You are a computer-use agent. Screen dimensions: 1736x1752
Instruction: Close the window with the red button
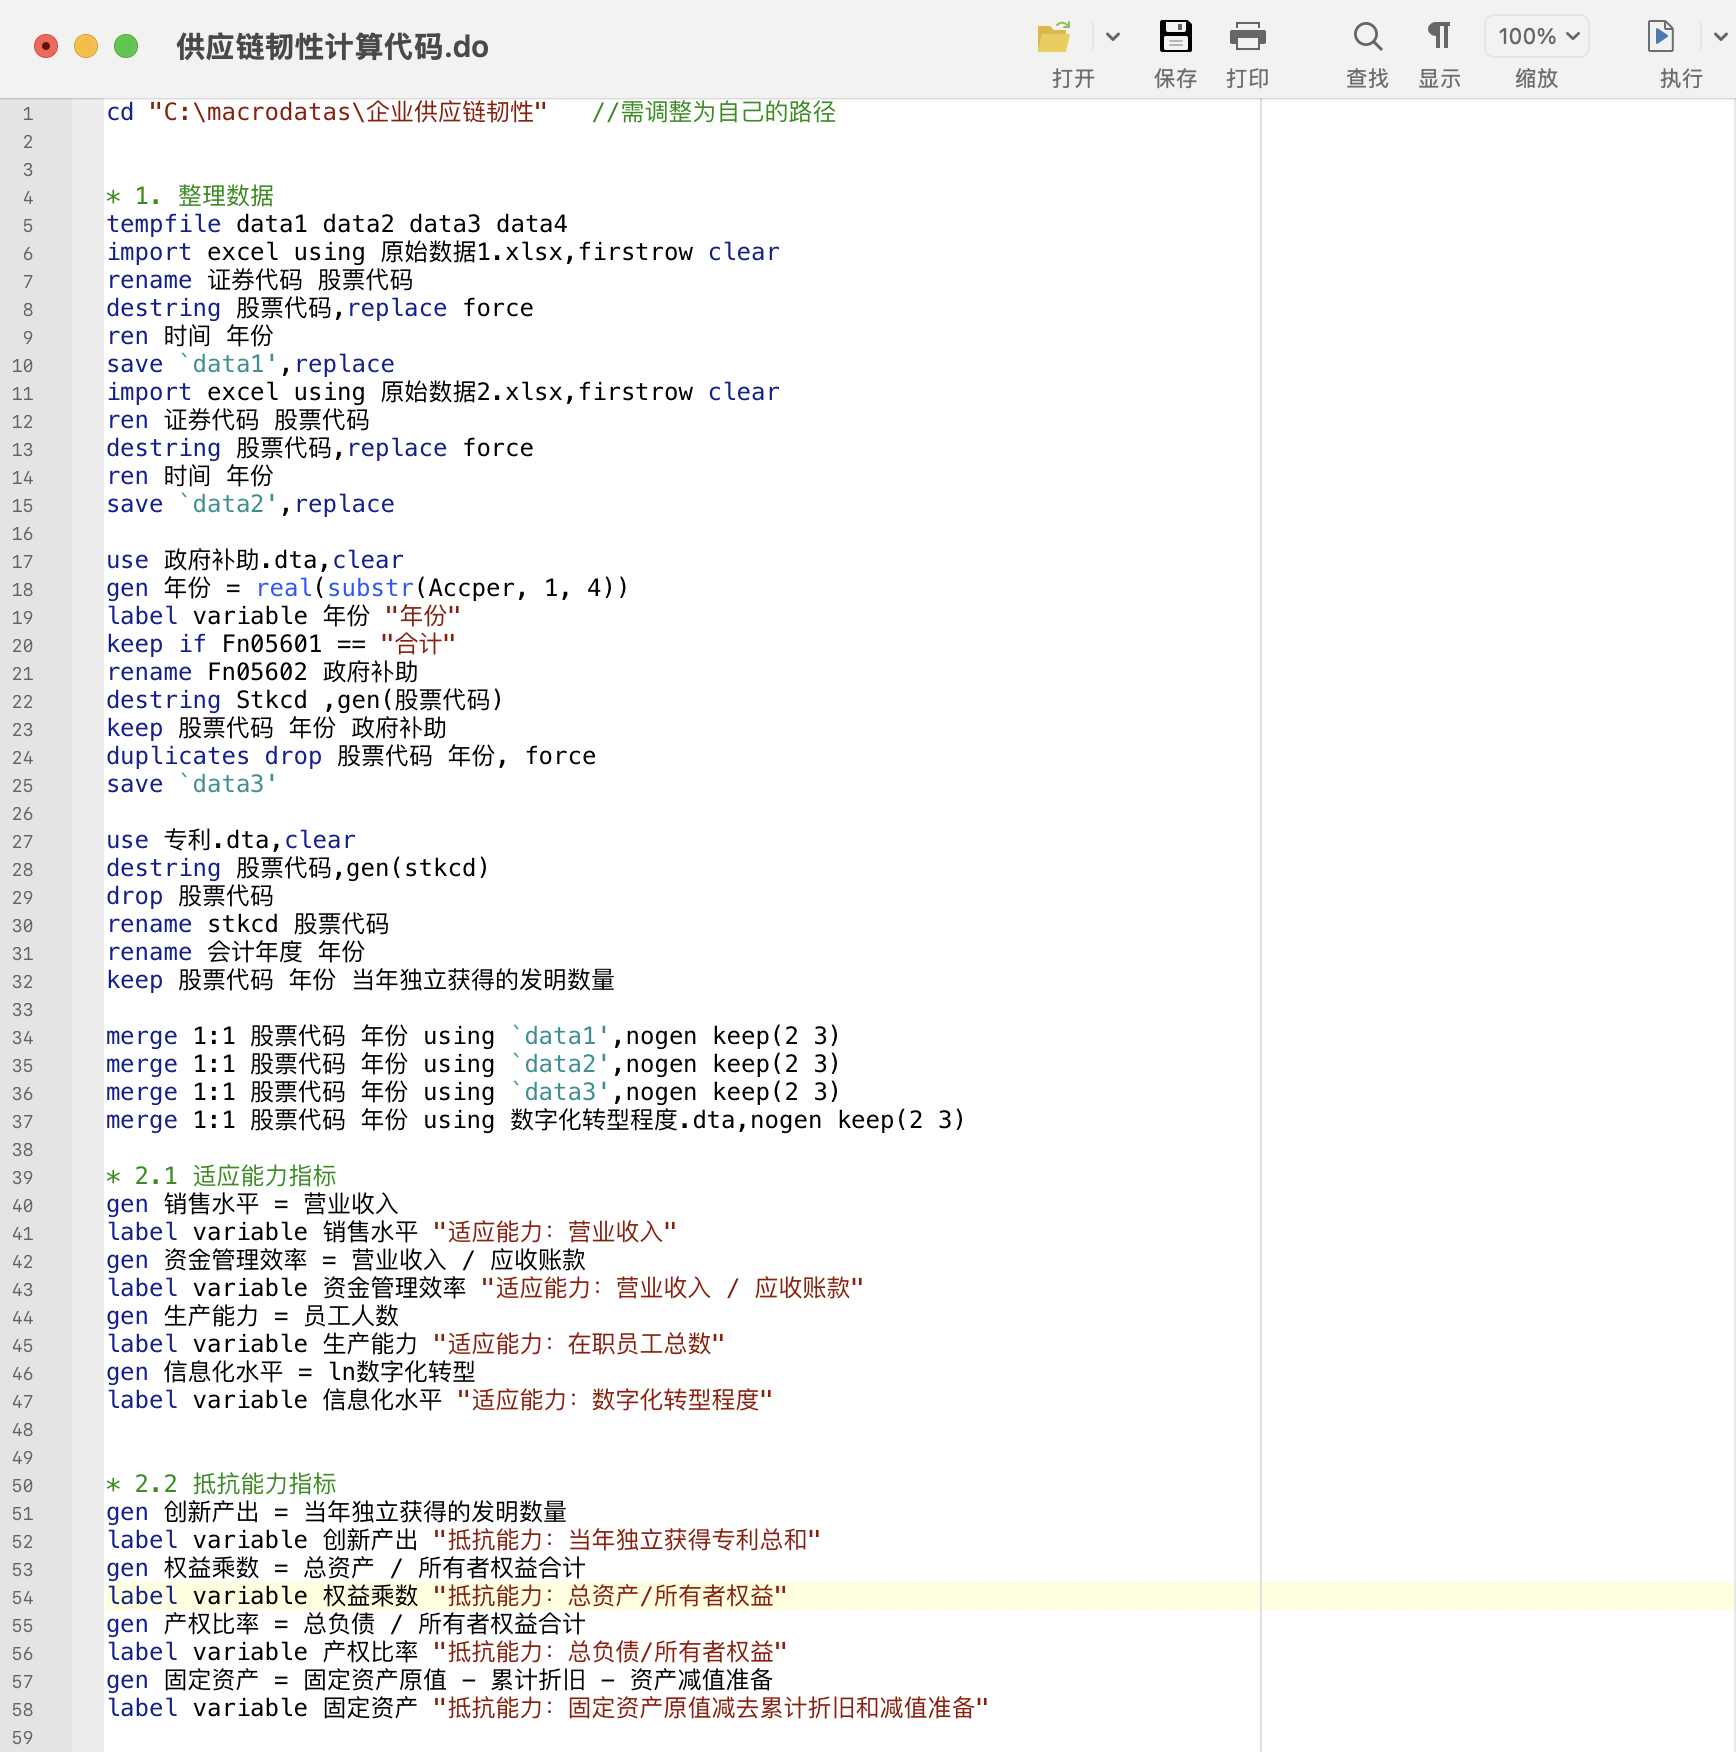(46, 46)
